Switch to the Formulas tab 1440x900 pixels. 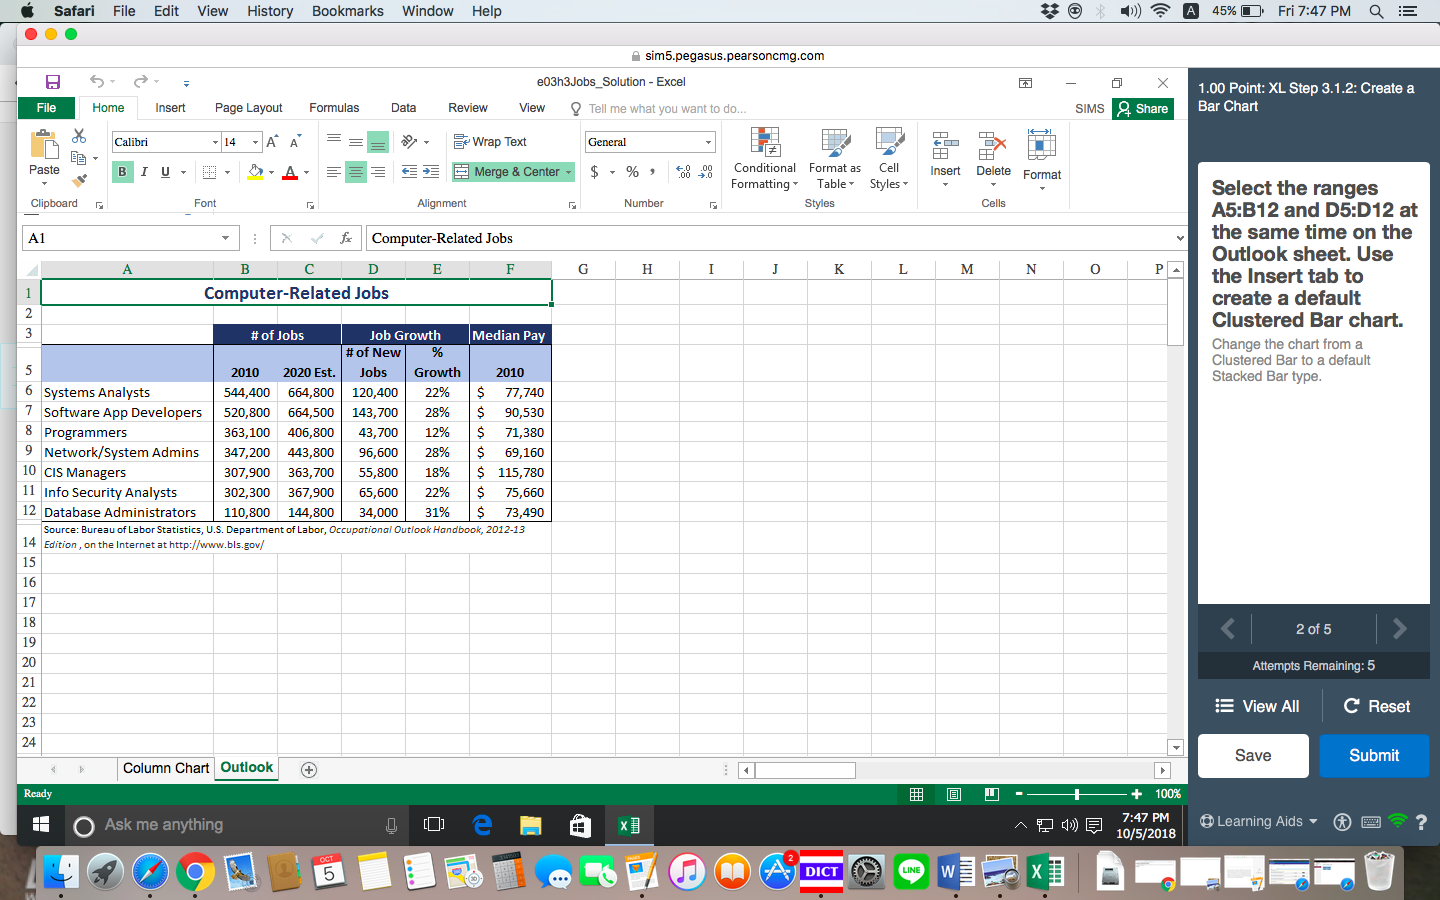click(334, 108)
